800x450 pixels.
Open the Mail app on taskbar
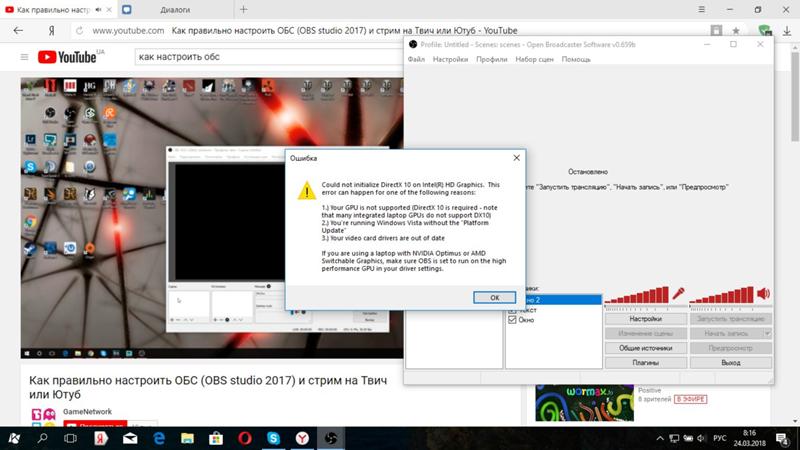130,438
